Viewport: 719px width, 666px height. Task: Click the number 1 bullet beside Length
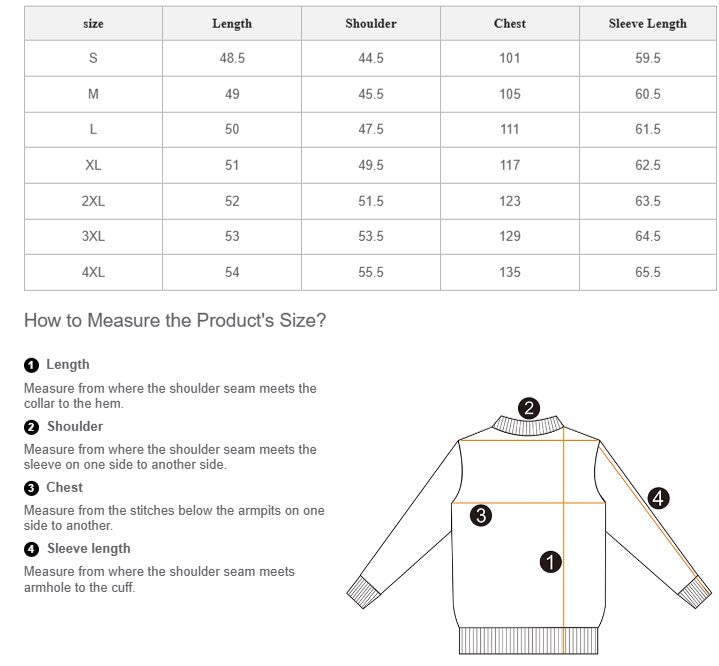pos(31,365)
